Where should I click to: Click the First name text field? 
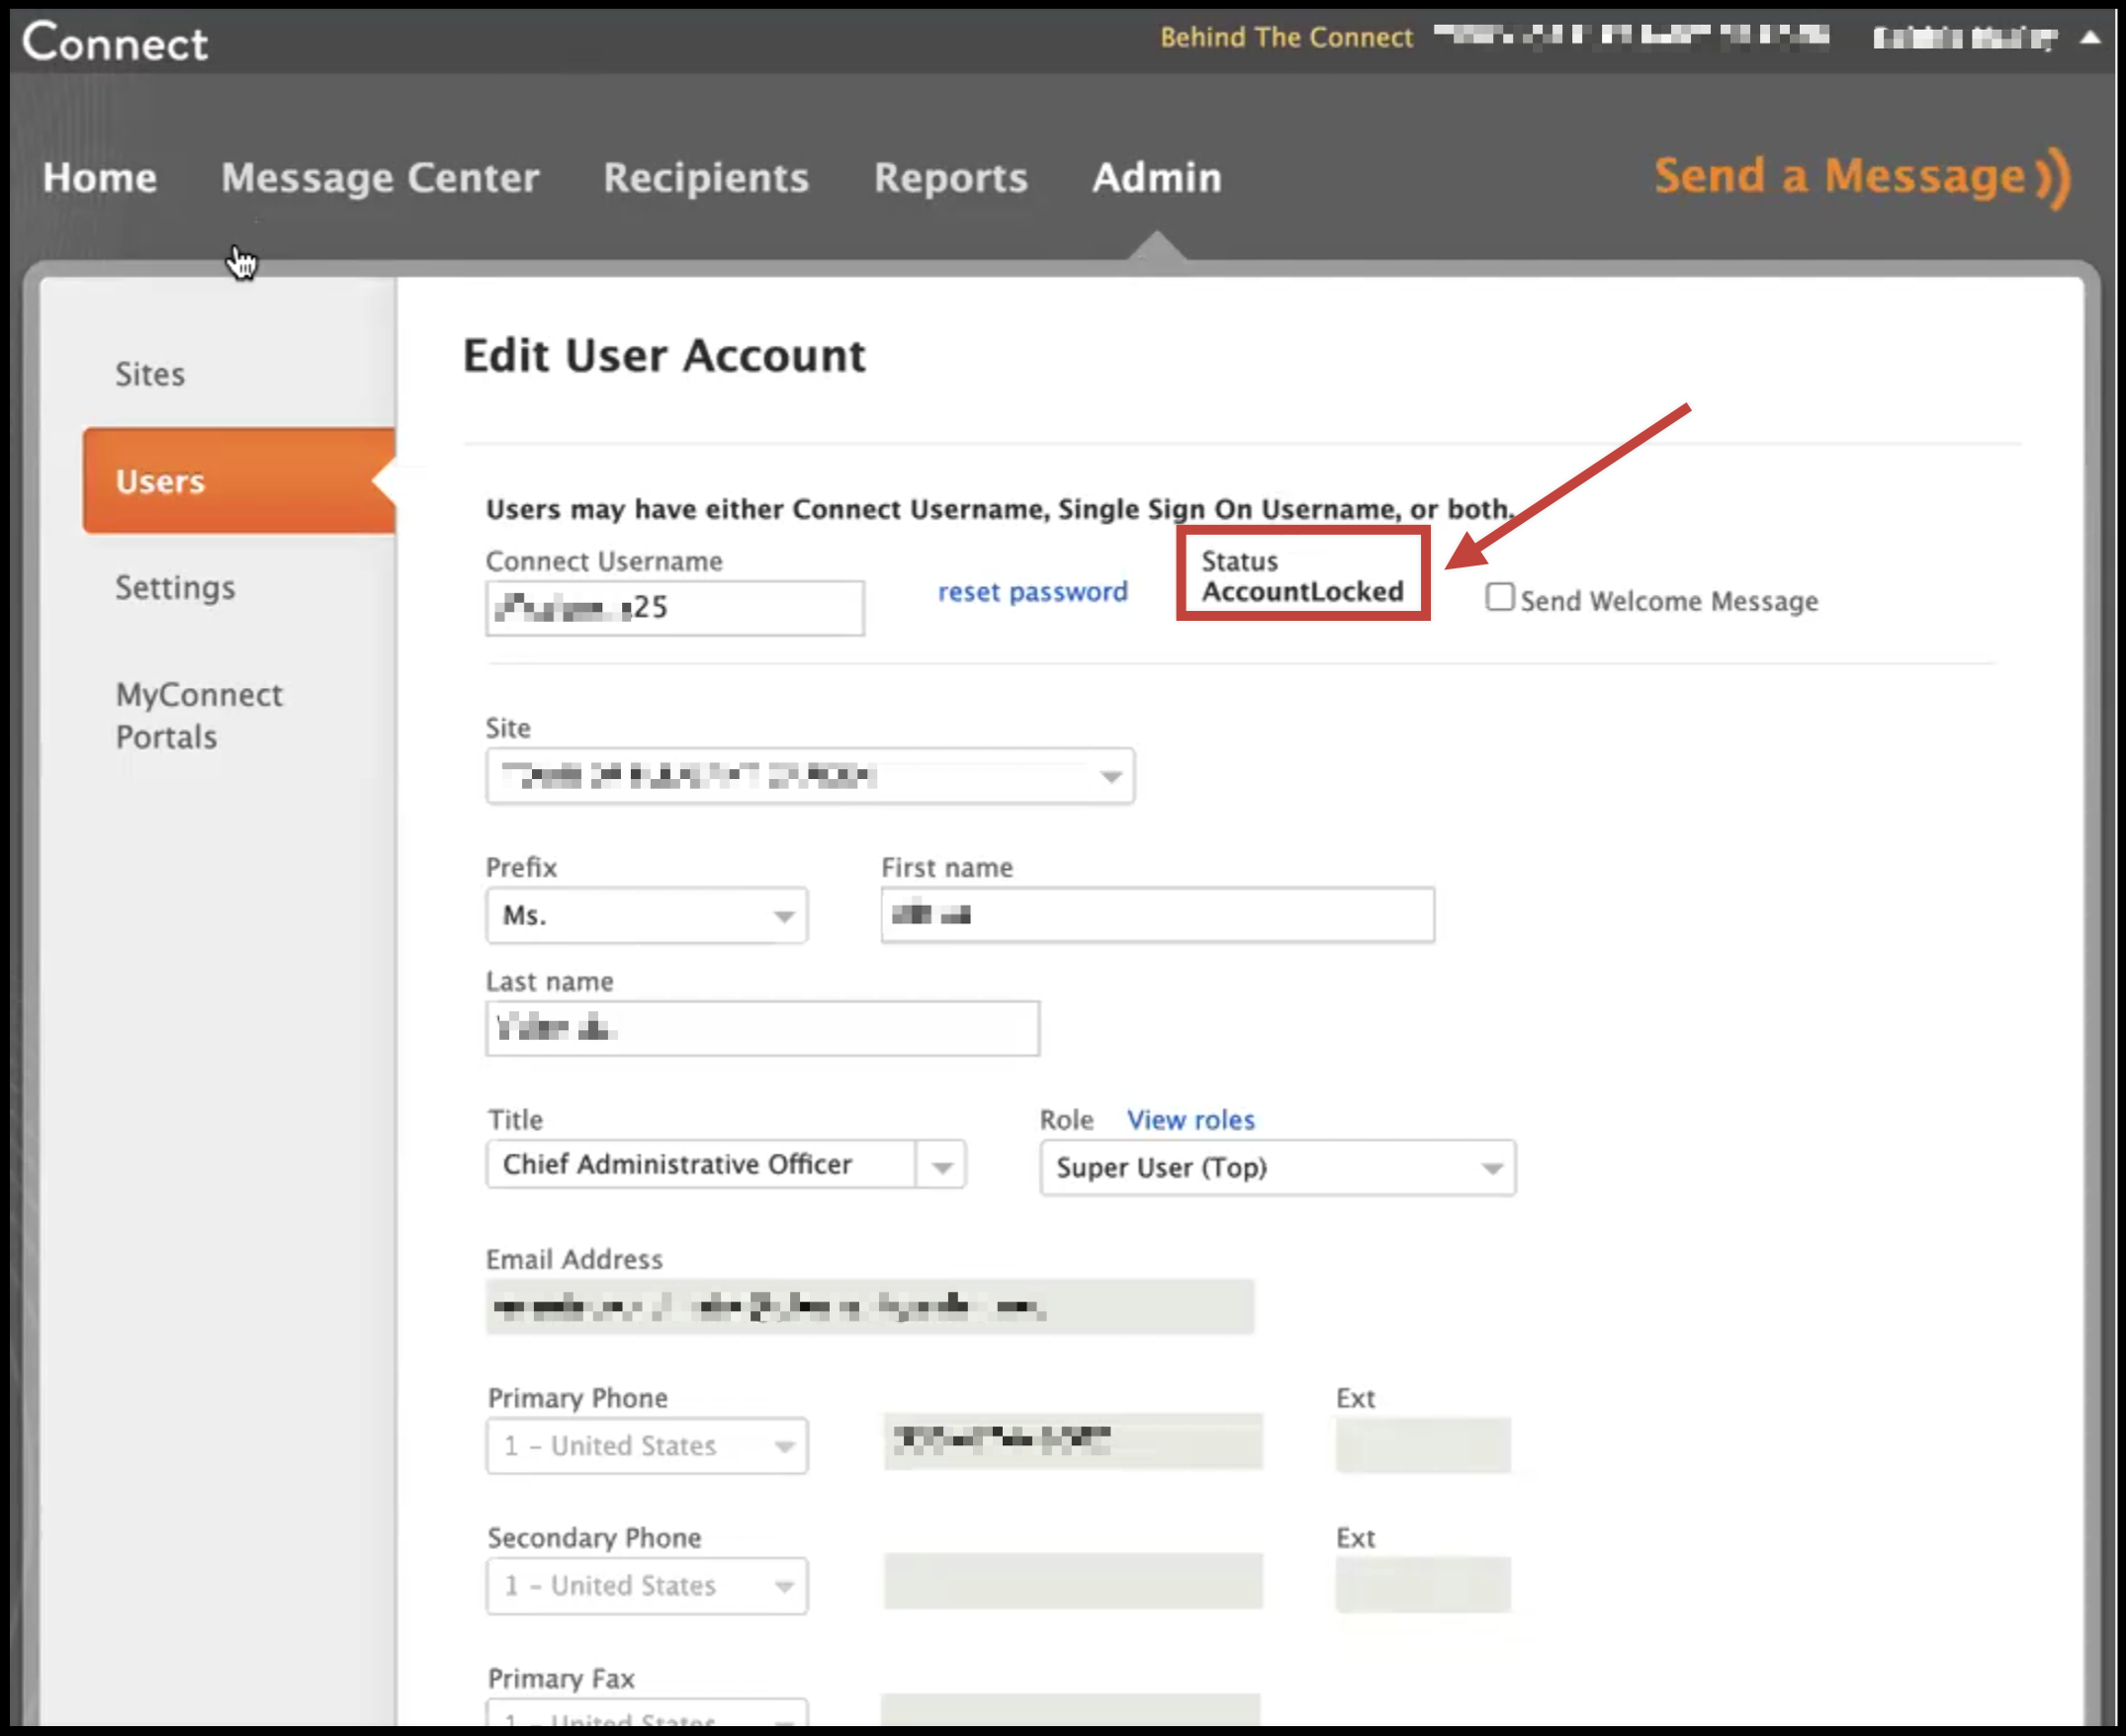(x=1155, y=914)
